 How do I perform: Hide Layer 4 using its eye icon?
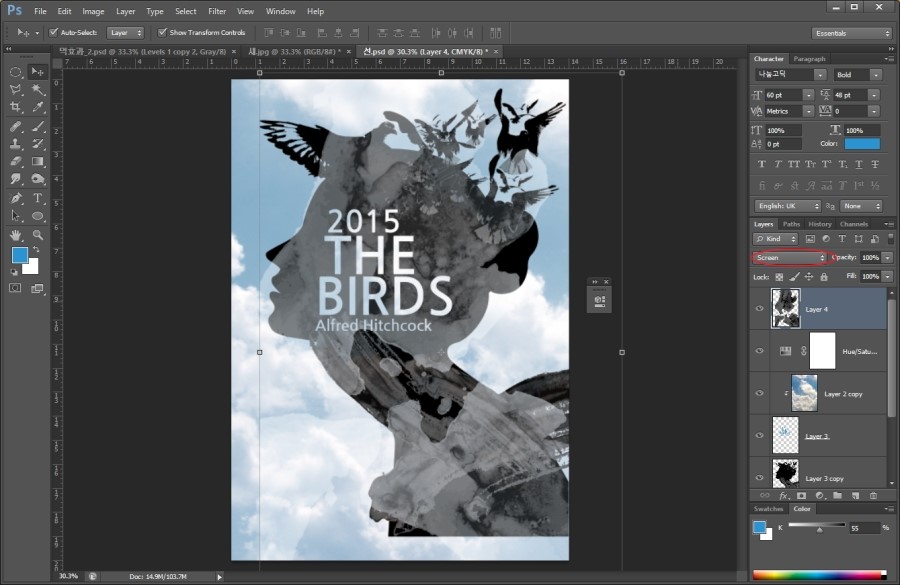pos(759,309)
